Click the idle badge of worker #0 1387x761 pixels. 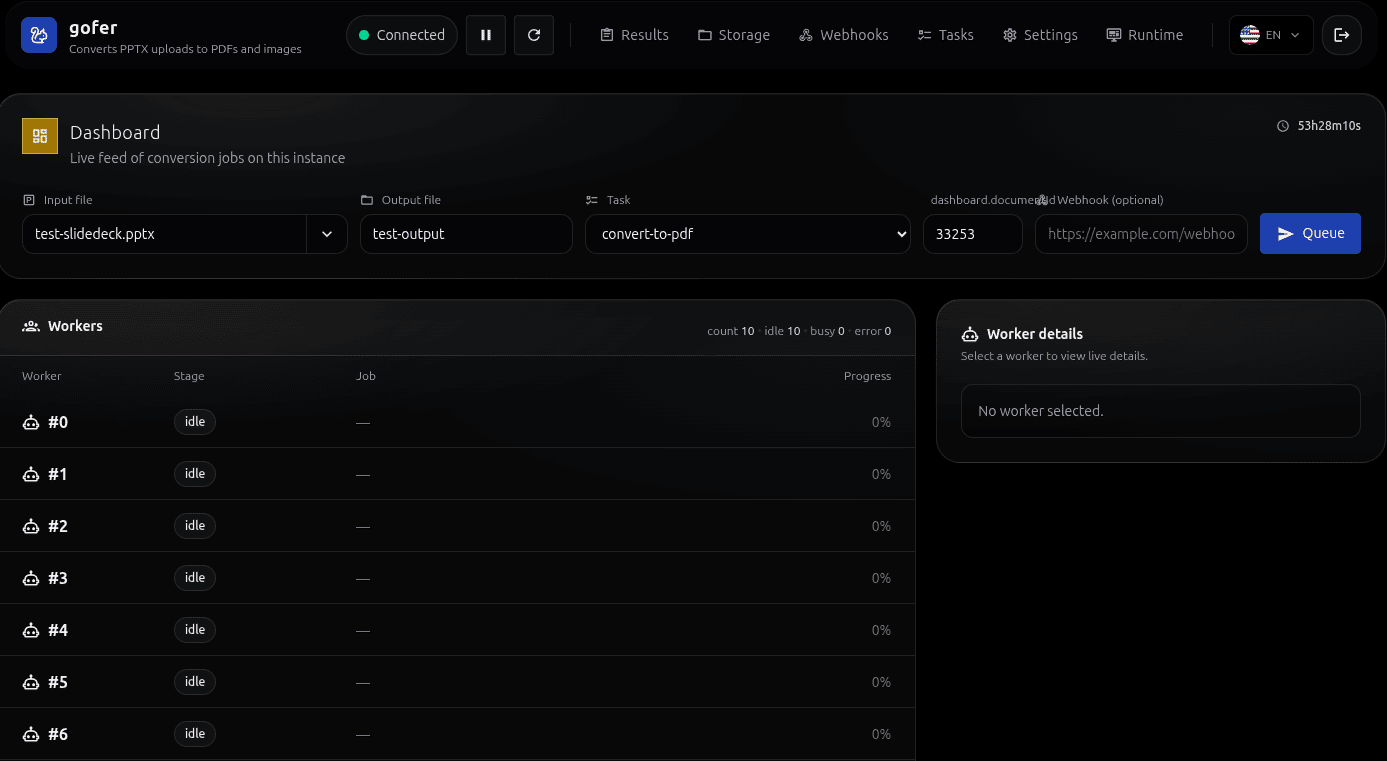click(195, 422)
